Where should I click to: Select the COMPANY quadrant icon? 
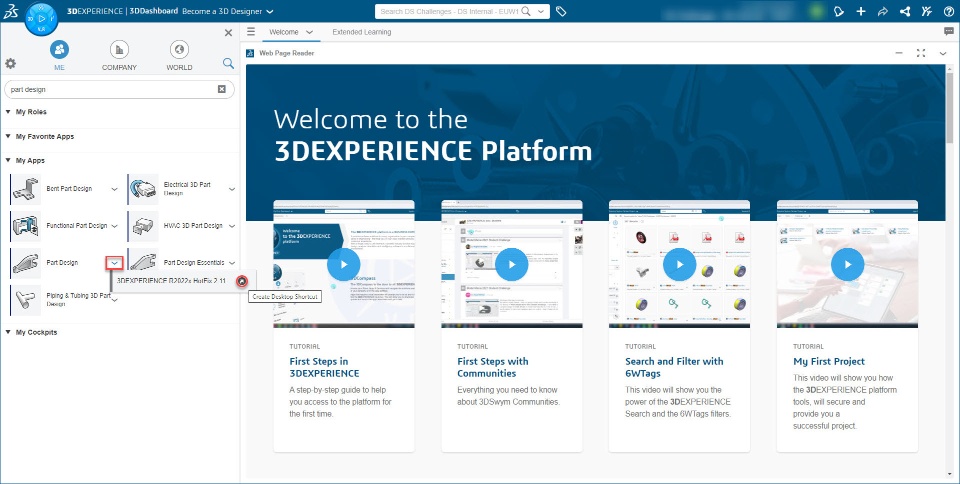coord(119,50)
